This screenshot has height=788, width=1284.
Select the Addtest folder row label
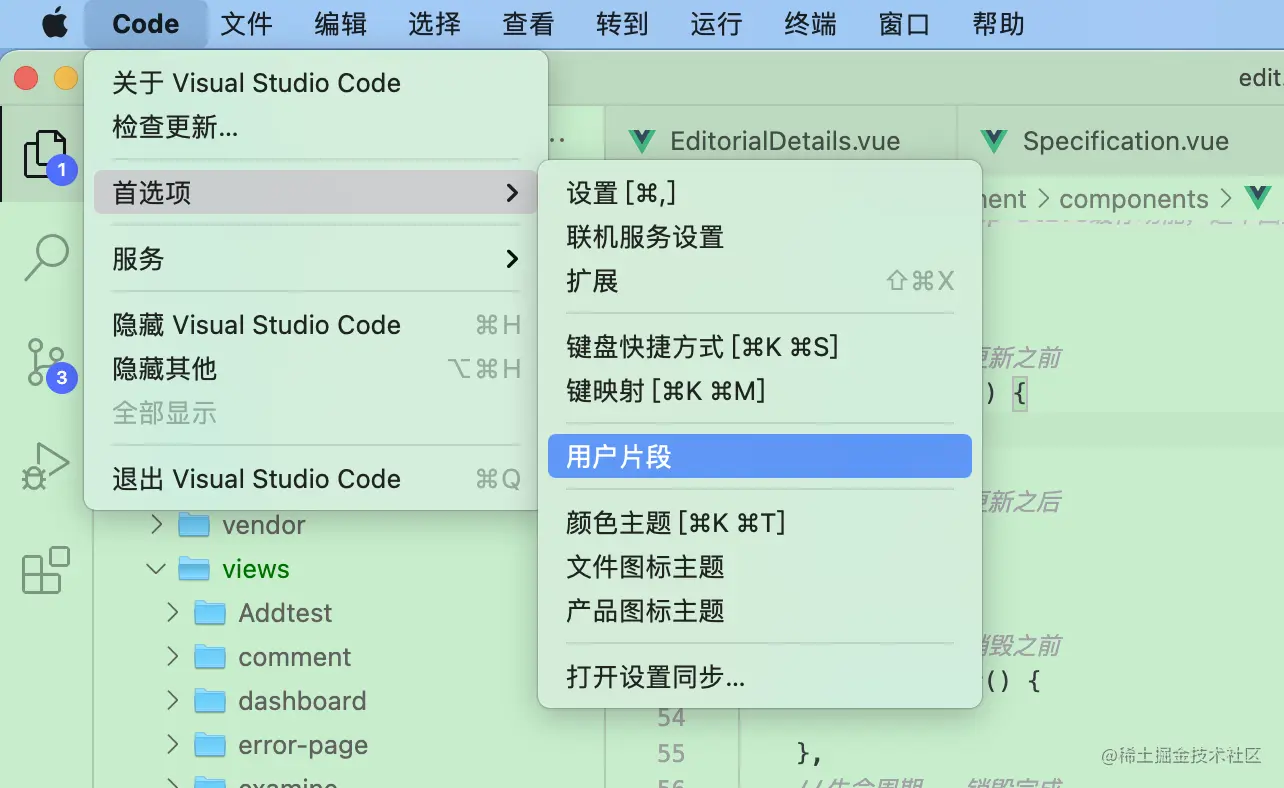point(285,613)
